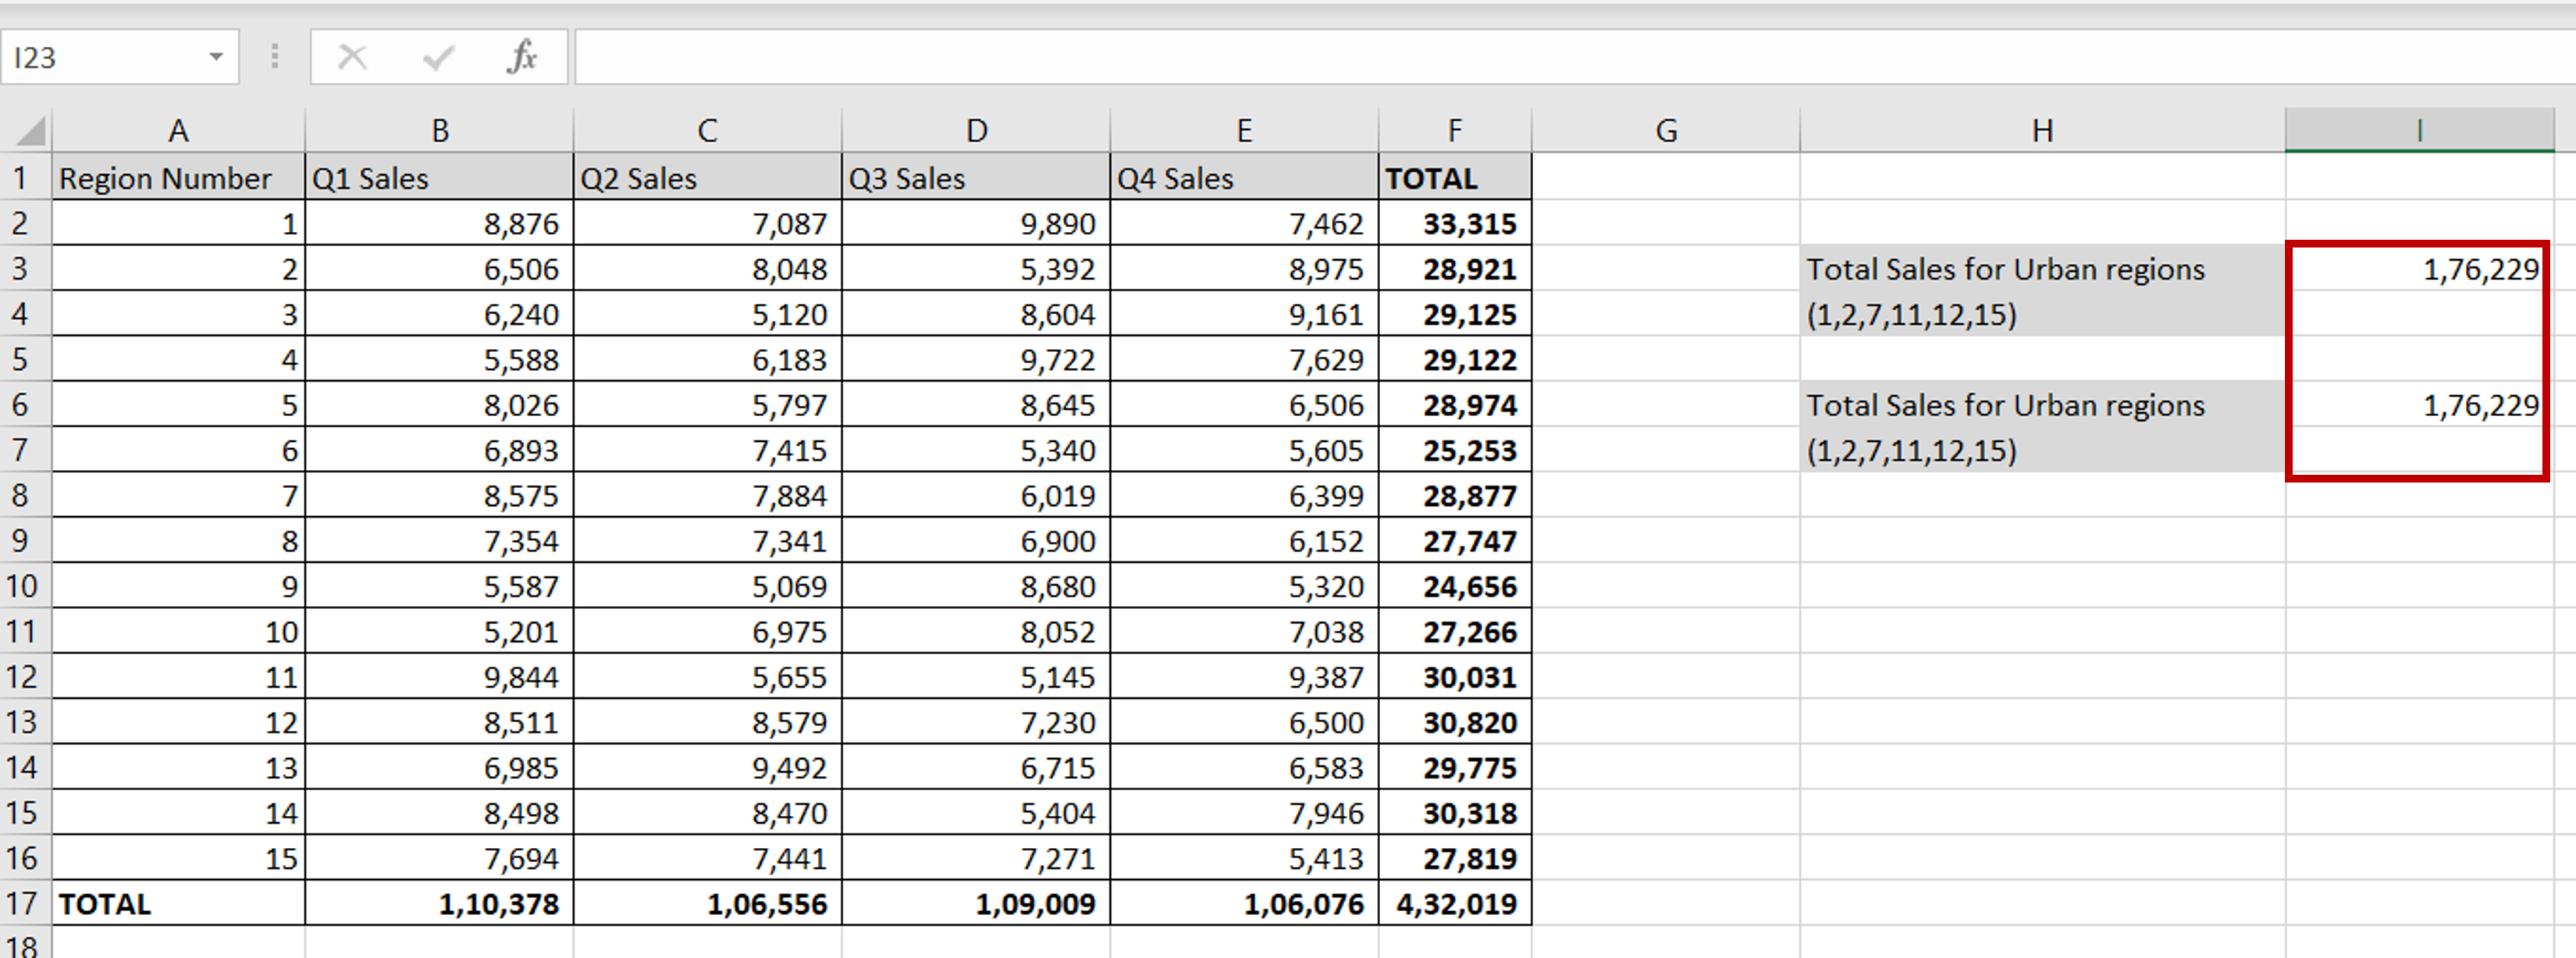The width and height of the screenshot is (2576, 958).
Task: Select the TOTAL header cell in F1
Action: click(1454, 177)
